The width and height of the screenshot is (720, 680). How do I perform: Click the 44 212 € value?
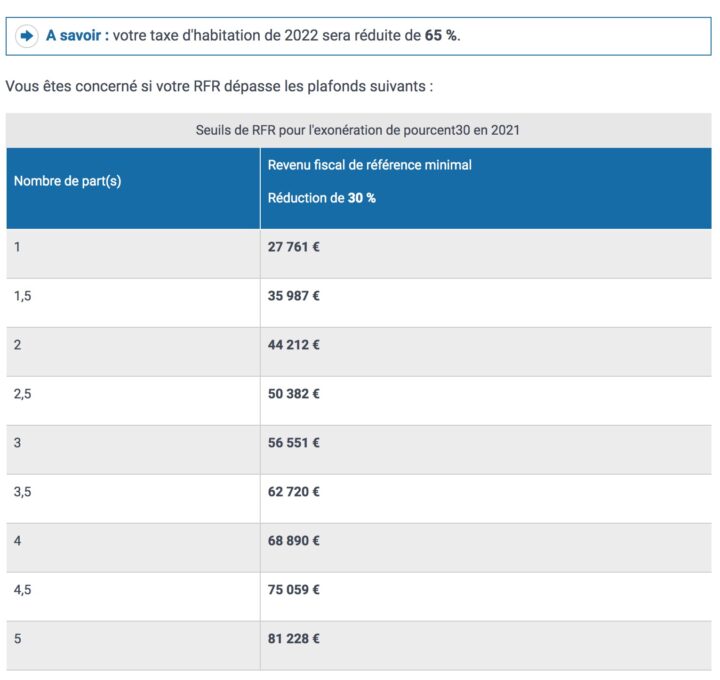pos(293,345)
